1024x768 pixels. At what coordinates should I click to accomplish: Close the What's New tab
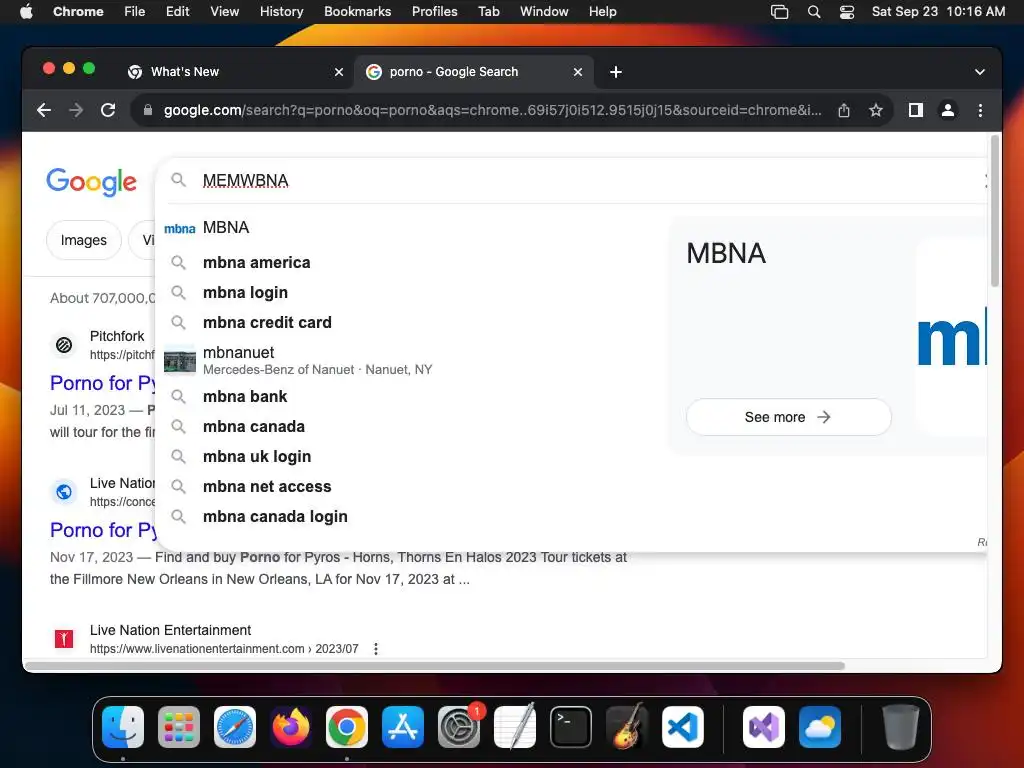(339, 72)
